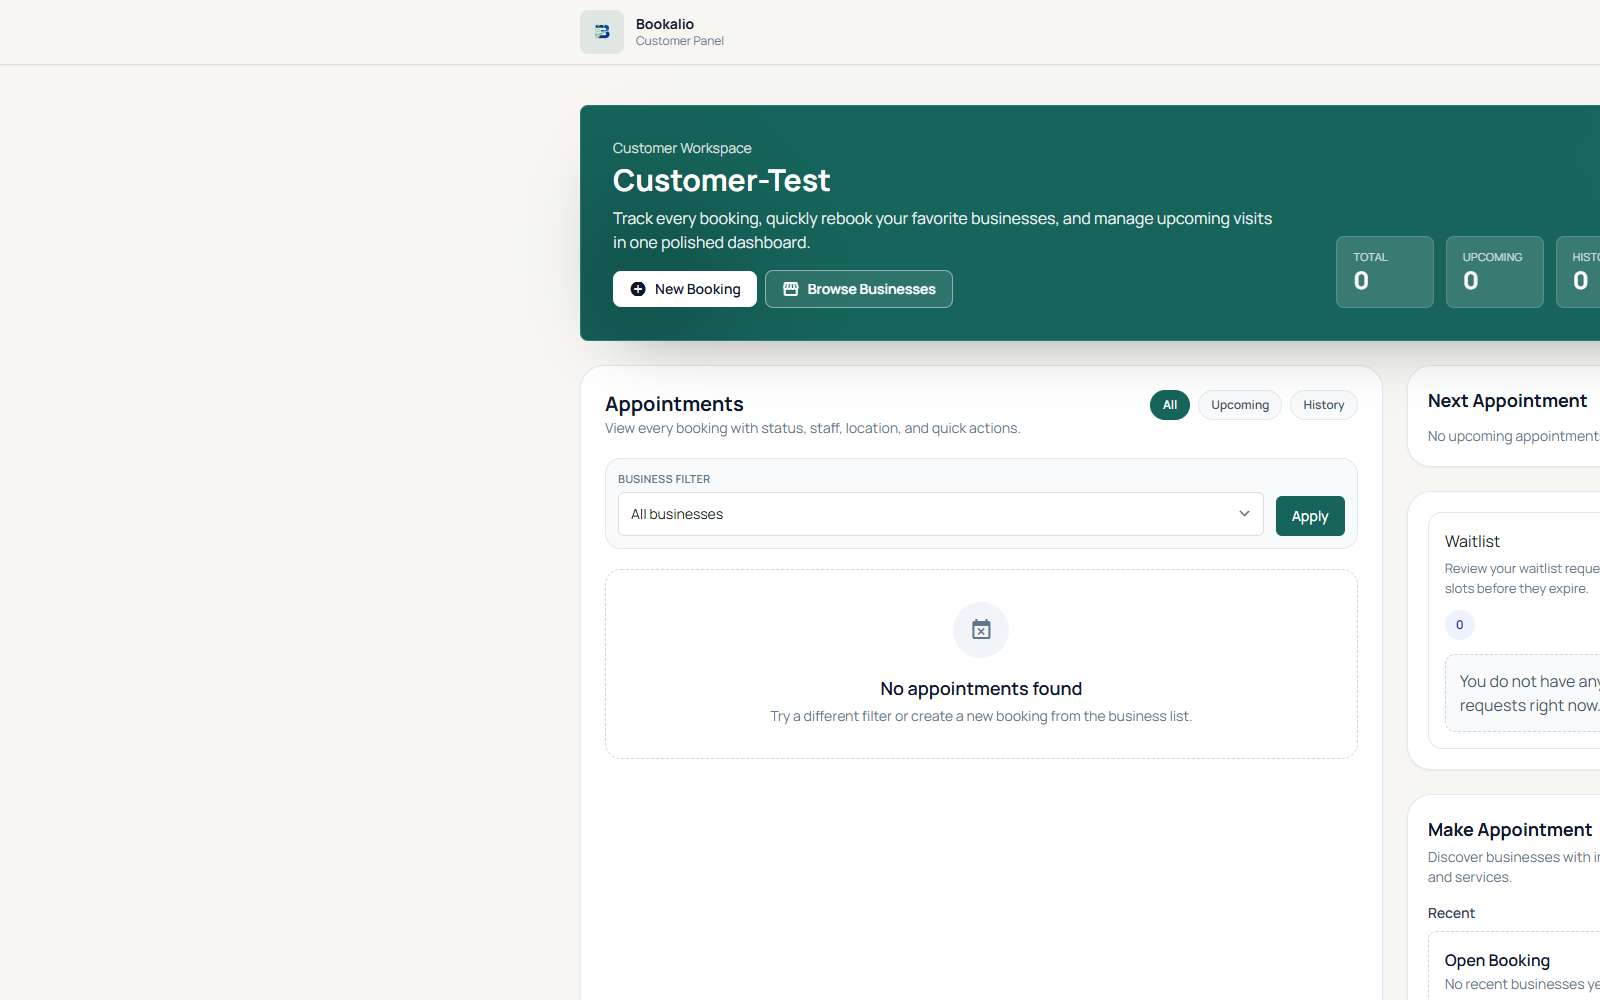This screenshot has width=1600, height=1000.
Task: Click the Next Appointment heading
Action: click(x=1507, y=401)
